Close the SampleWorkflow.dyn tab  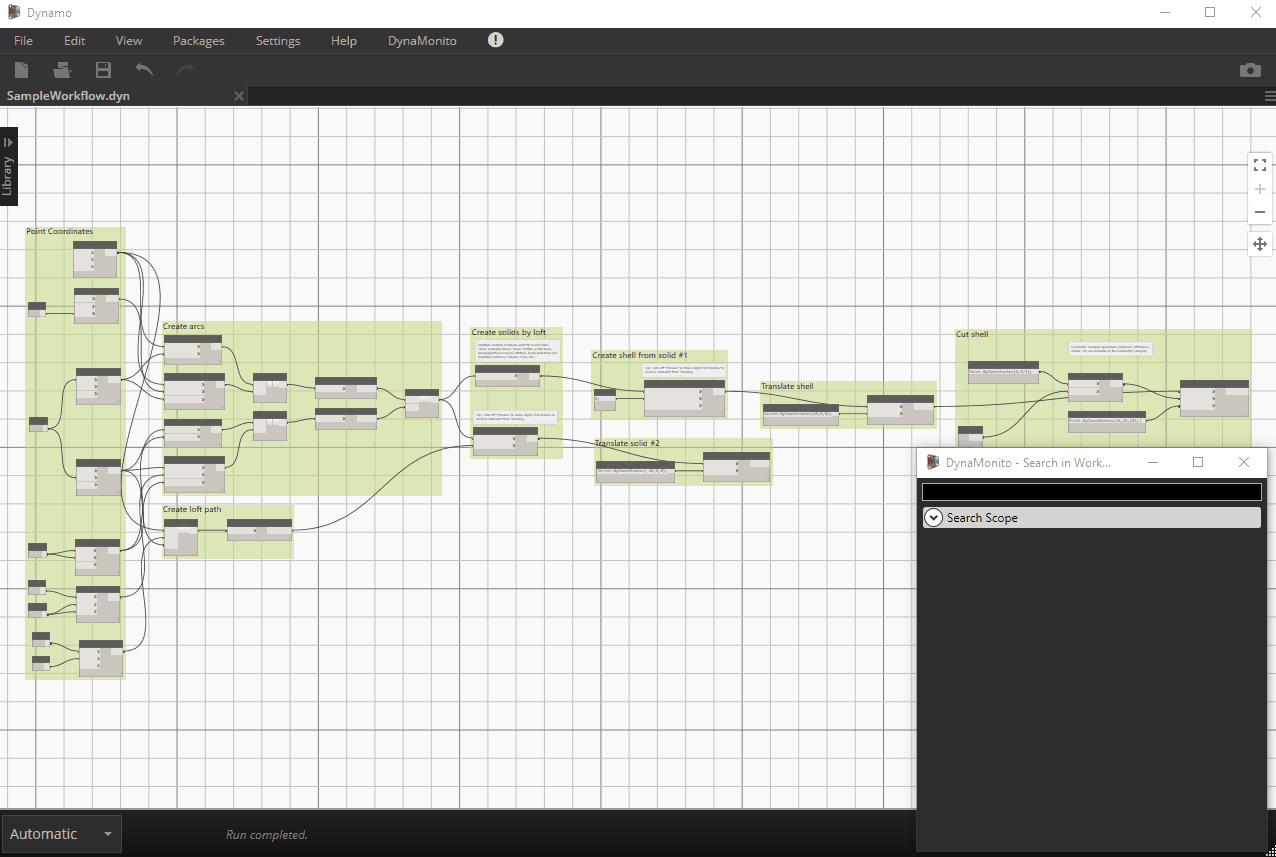(x=238, y=96)
